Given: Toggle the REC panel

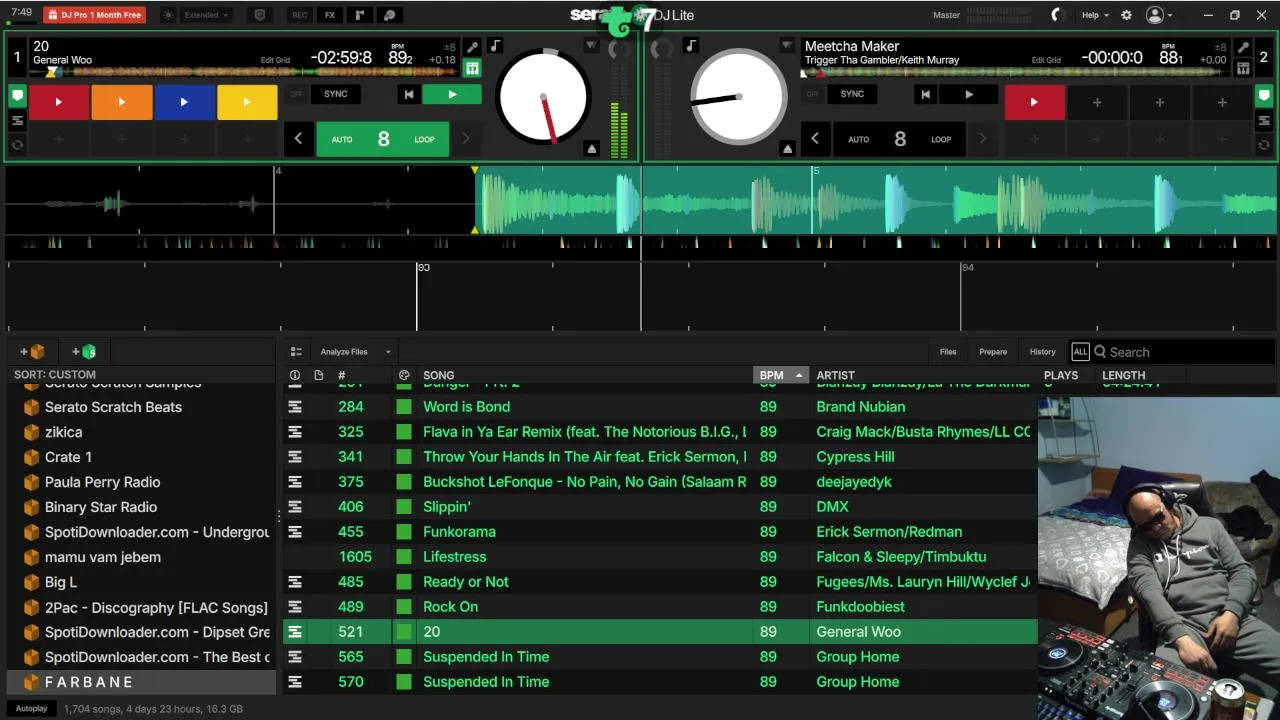Looking at the screenshot, I should pos(299,15).
